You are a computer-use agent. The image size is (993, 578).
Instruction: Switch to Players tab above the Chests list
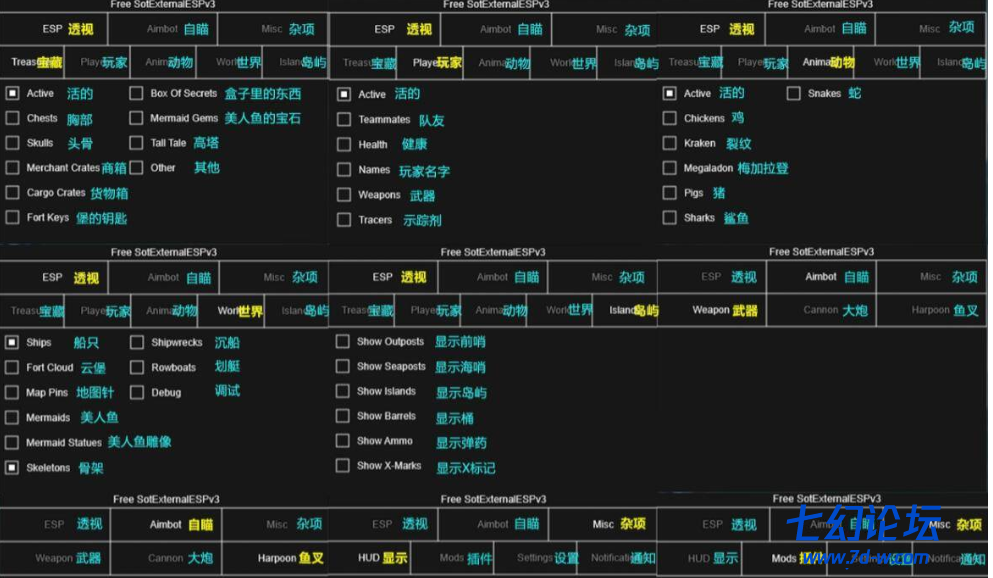99,62
